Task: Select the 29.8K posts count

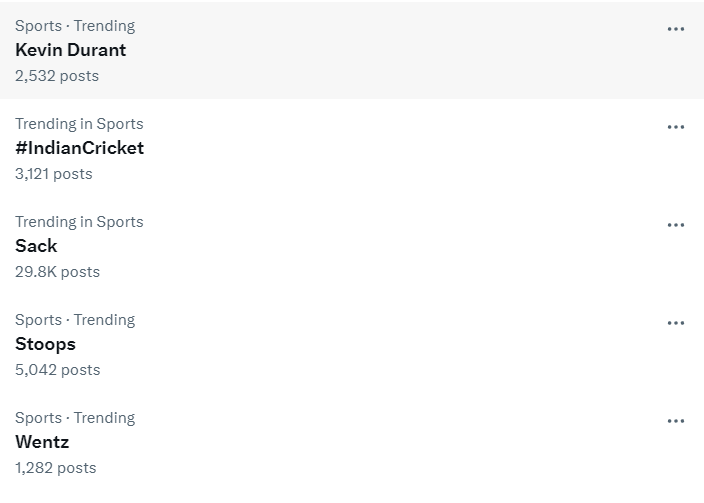Action: click(57, 272)
